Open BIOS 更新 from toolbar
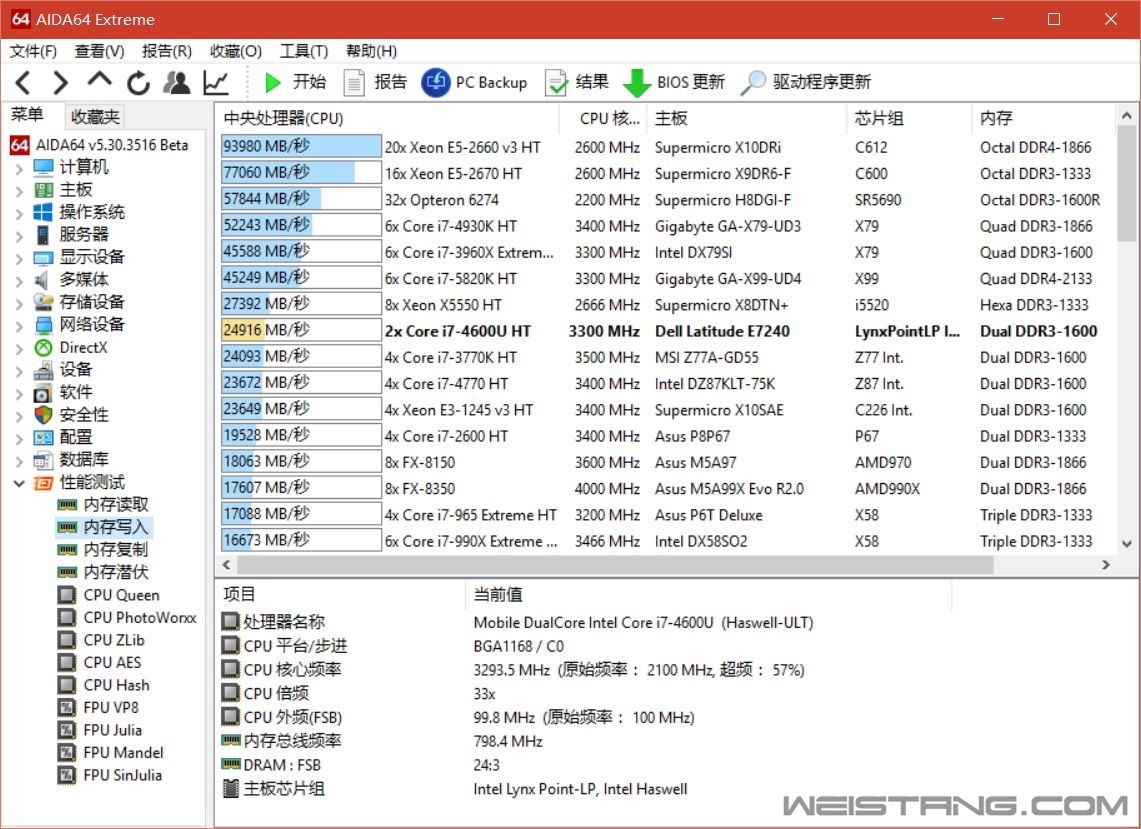The height and width of the screenshot is (829, 1141). click(x=675, y=82)
